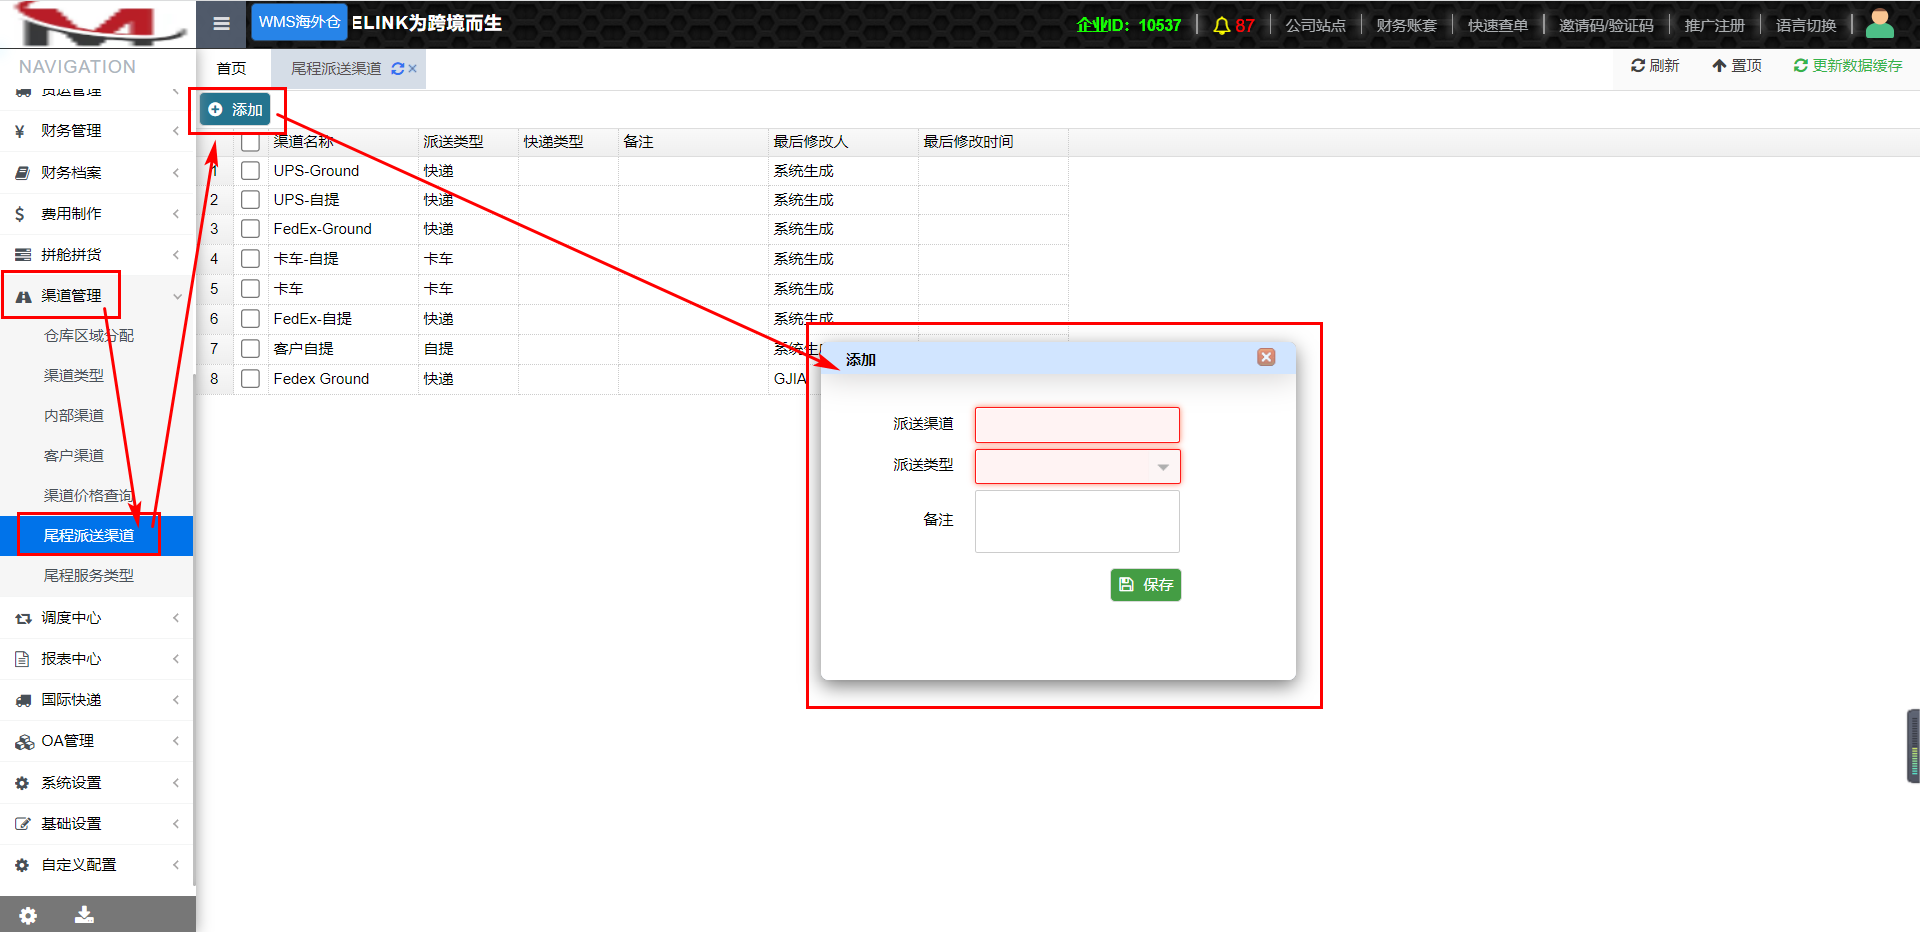Expand the 报表中心 menu chevron
The image size is (1920, 932).
[176, 659]
